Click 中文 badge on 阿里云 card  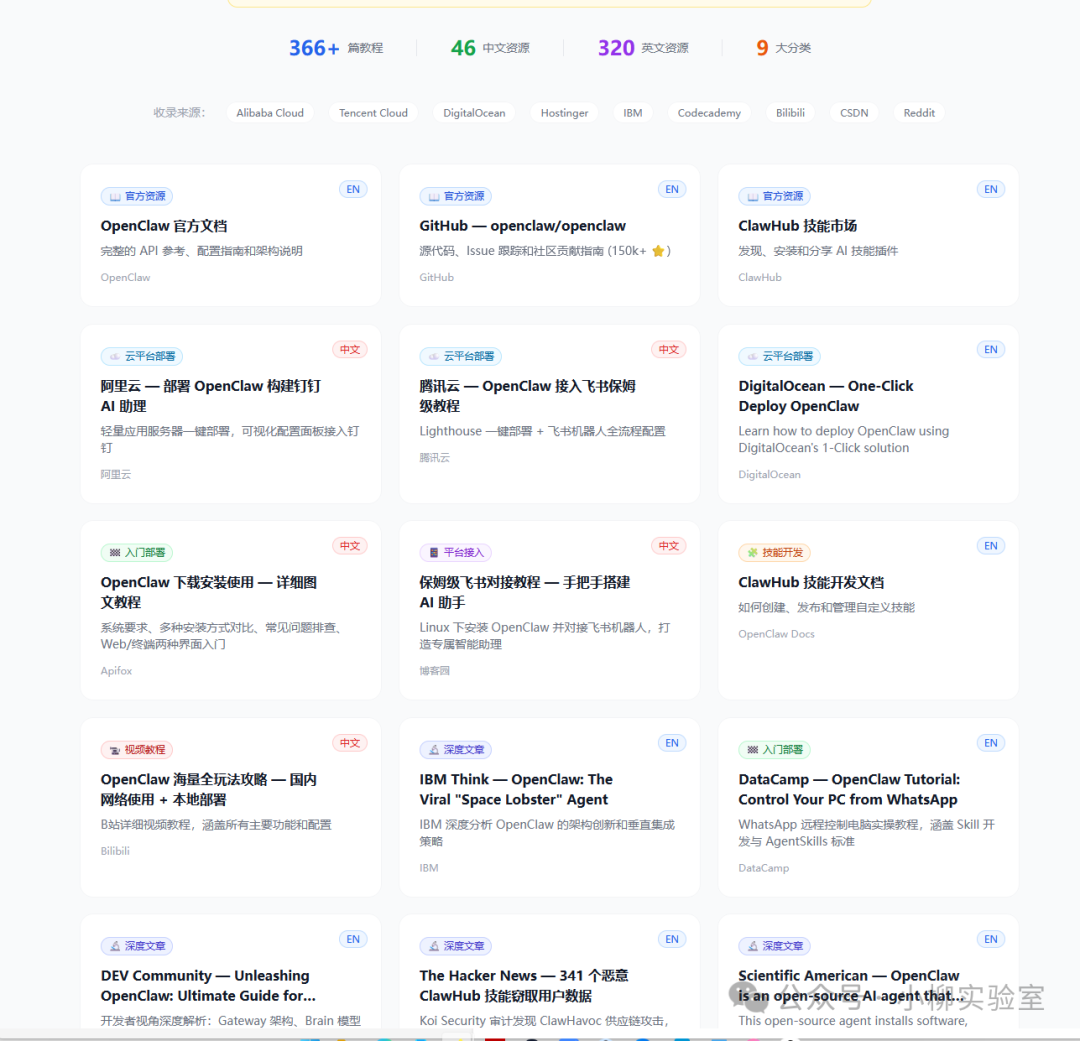[x=350, y=349]
